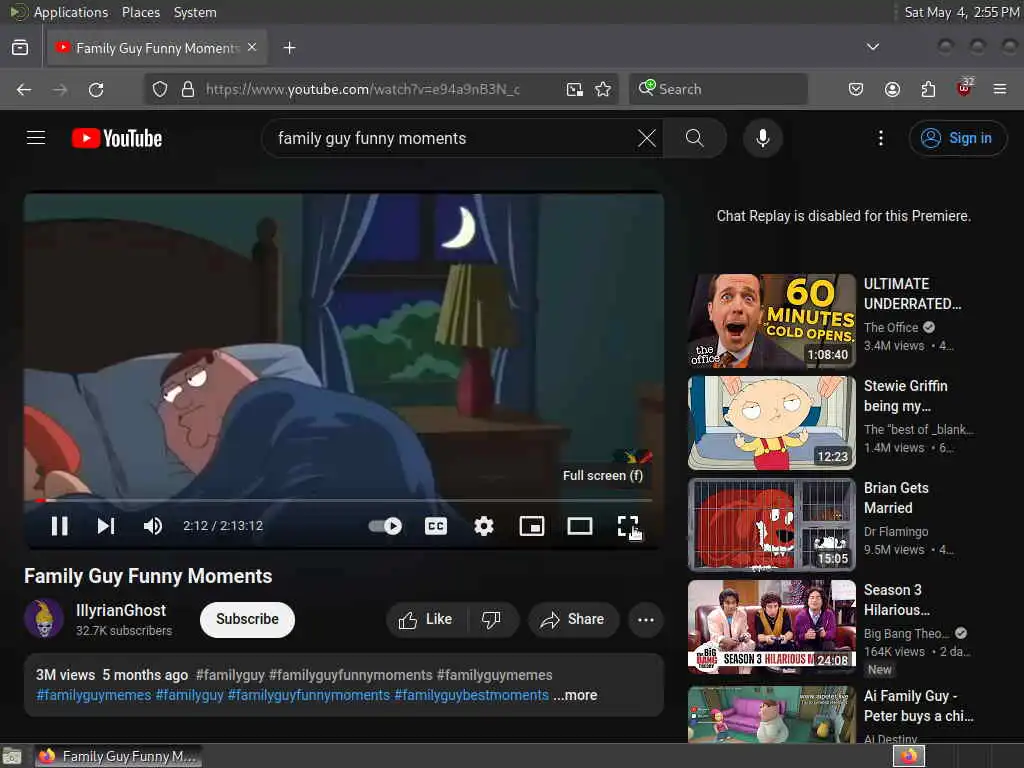This screenshot has width=1024, height=768.
Task: Open a new browser tab
Action: 289,48
